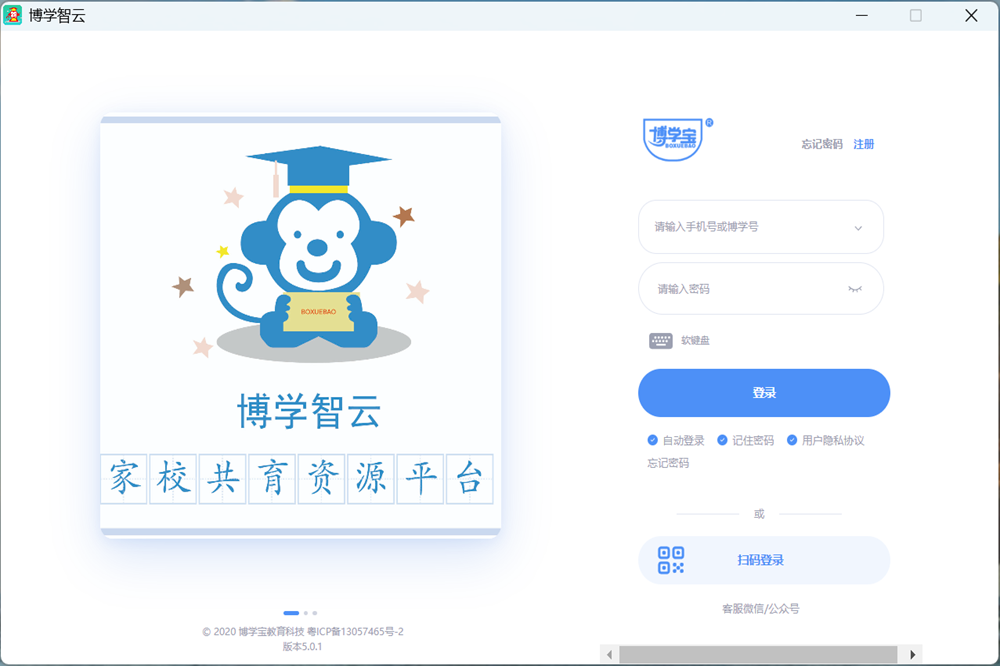Screen dimensions: 1000x666
Task: Open the 注册 link
Action: pos(864,144)
